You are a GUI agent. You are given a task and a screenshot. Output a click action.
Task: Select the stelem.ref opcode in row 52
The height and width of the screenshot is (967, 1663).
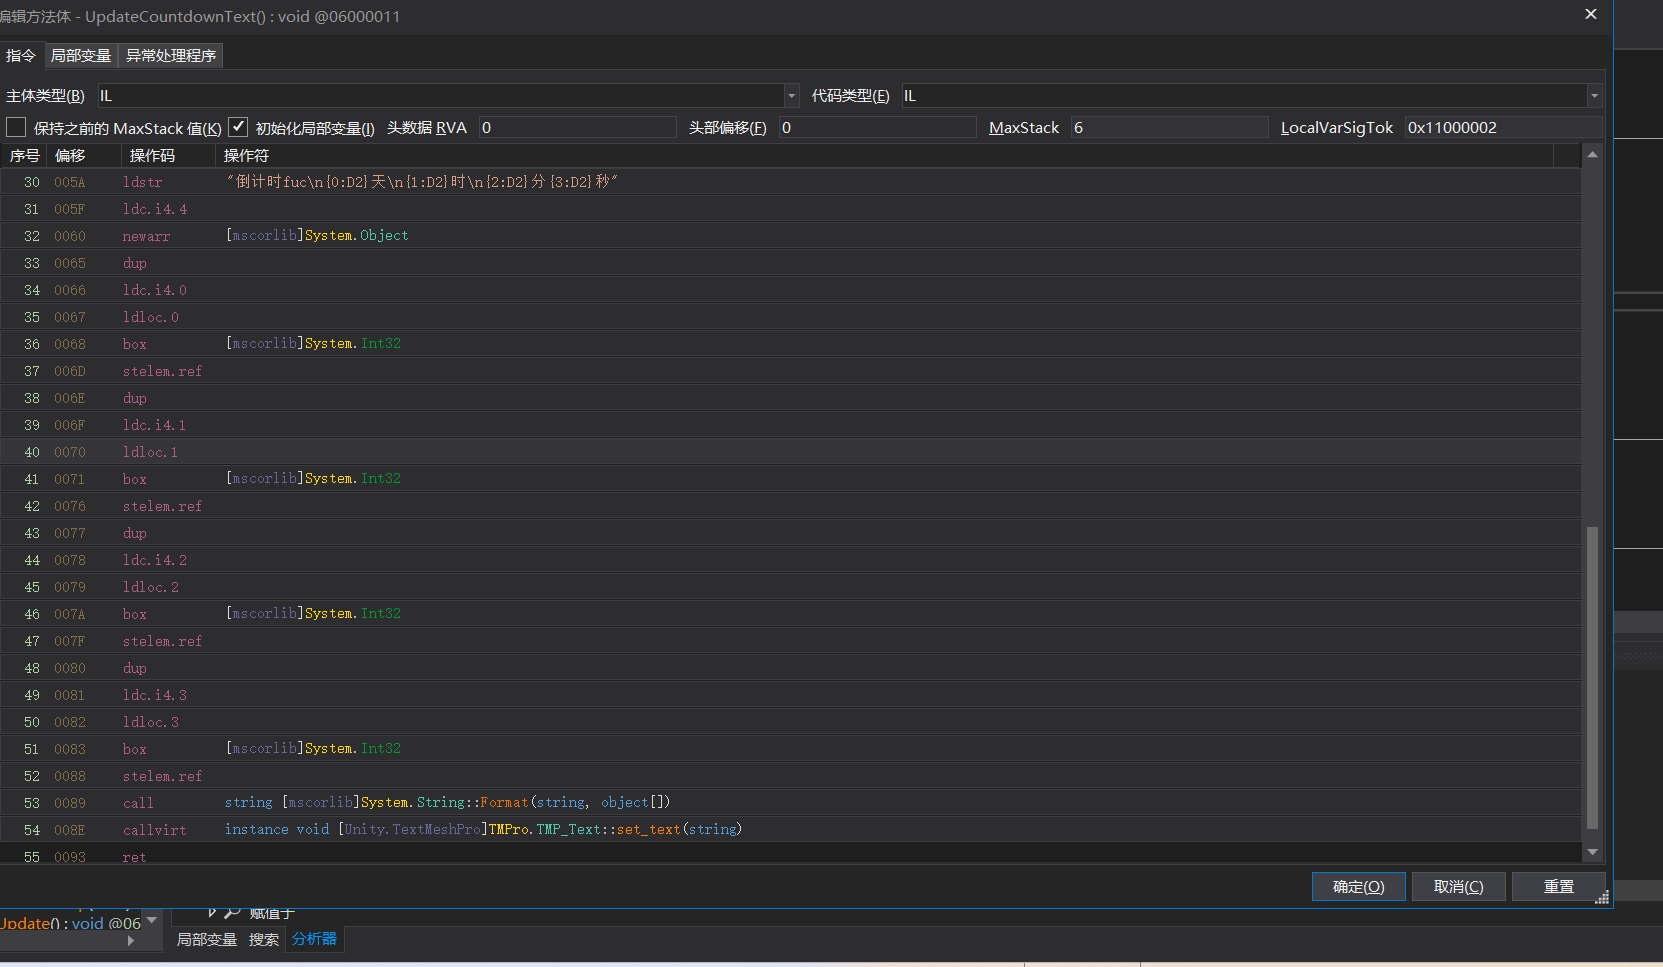163,776
